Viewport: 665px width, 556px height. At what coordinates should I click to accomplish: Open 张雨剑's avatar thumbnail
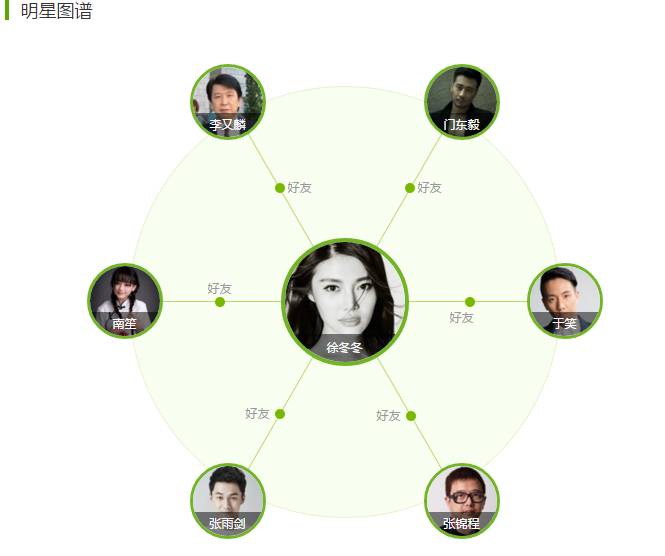[x=228, y=501]
